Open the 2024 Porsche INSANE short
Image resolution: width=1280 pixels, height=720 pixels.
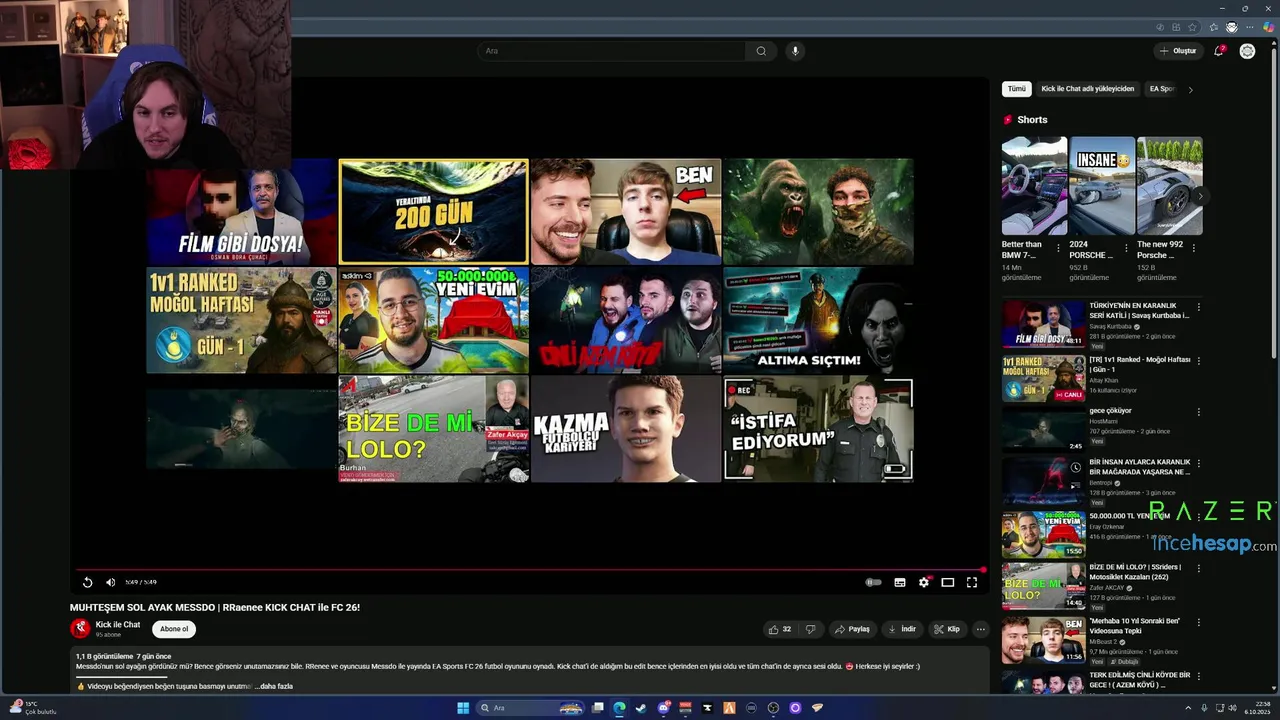point(1102,186)
